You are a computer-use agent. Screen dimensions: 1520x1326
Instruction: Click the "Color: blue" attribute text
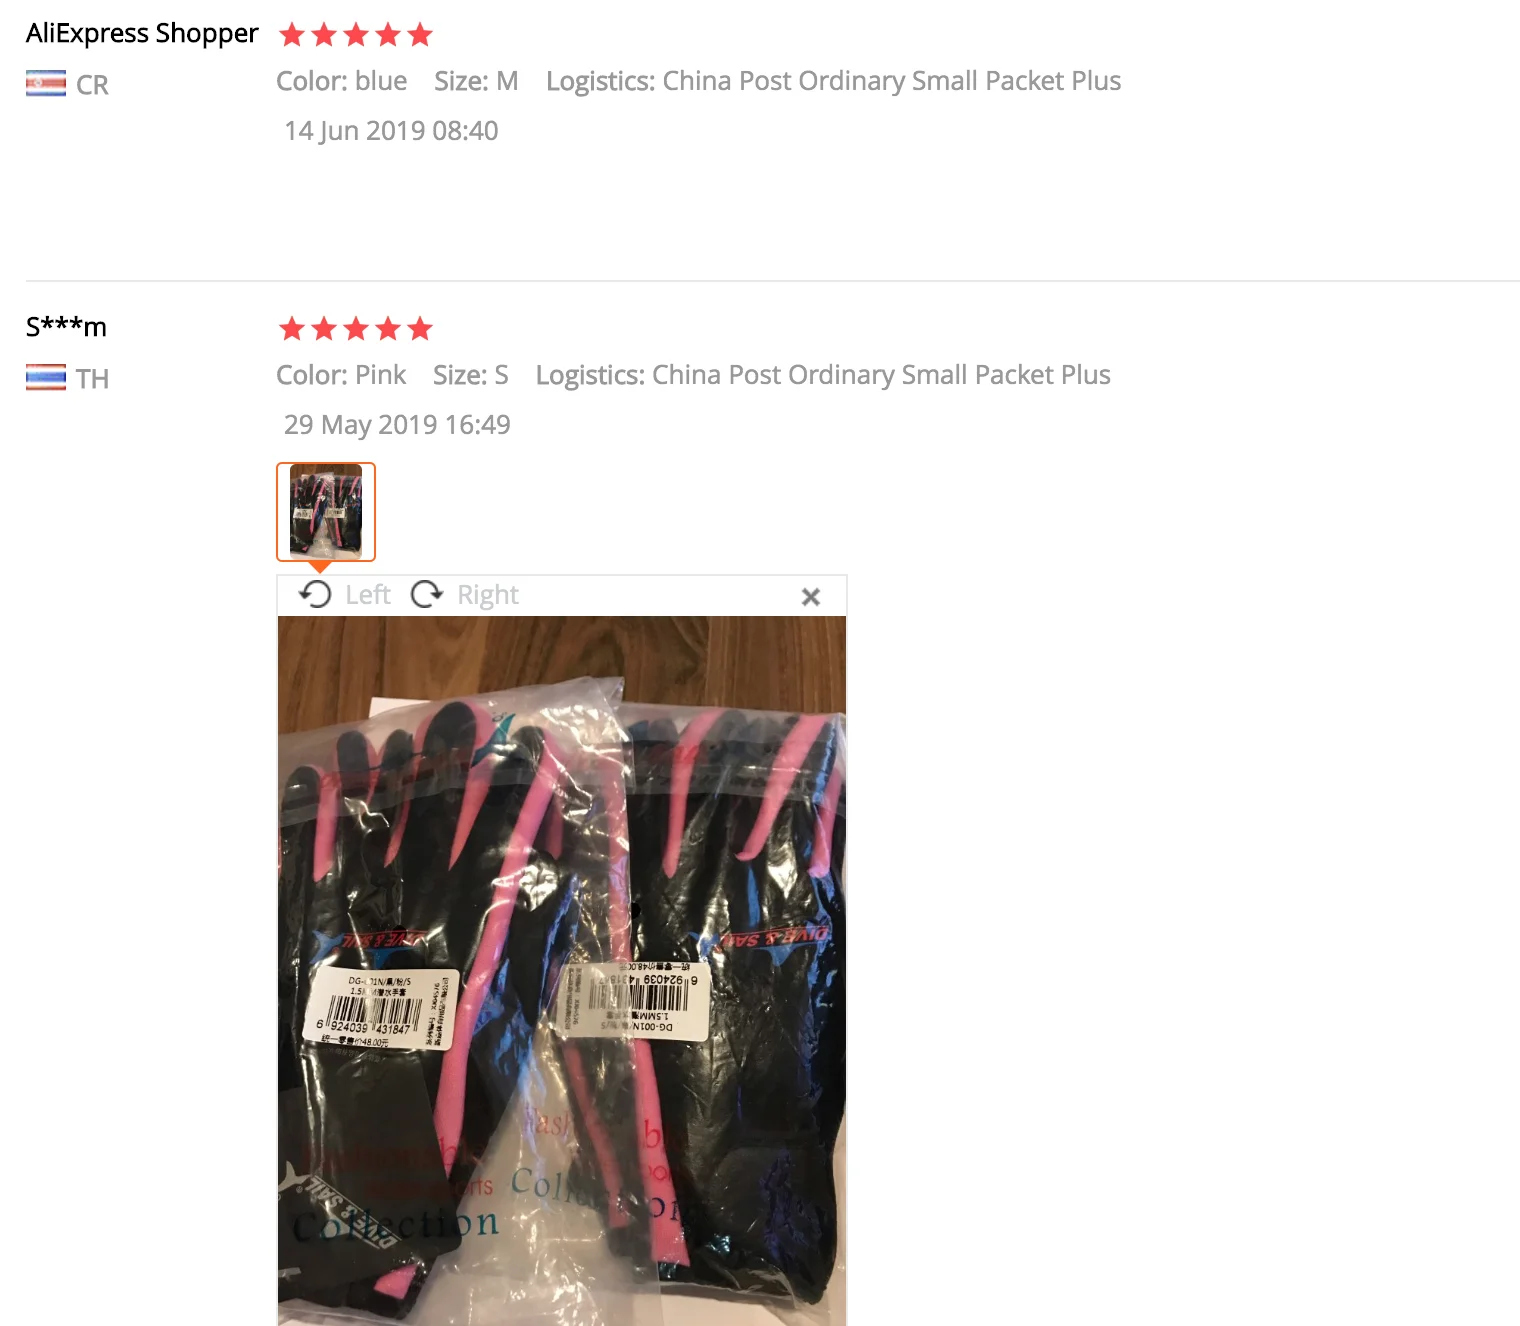click(342, 81)
